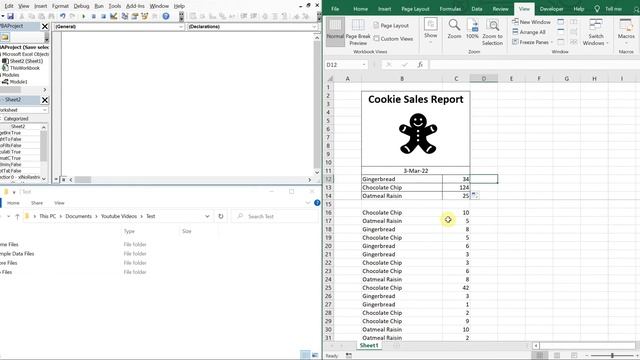
Task: Switch File Explorer to details view icon
Action: point(305,355)
